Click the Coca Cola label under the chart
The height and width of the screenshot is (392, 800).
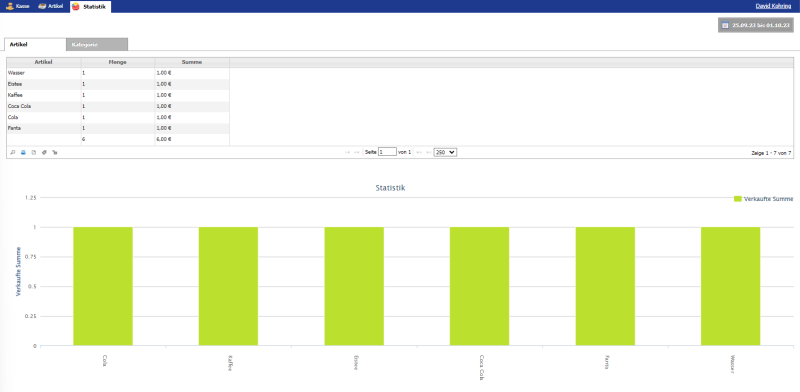[x=481, y=368]
